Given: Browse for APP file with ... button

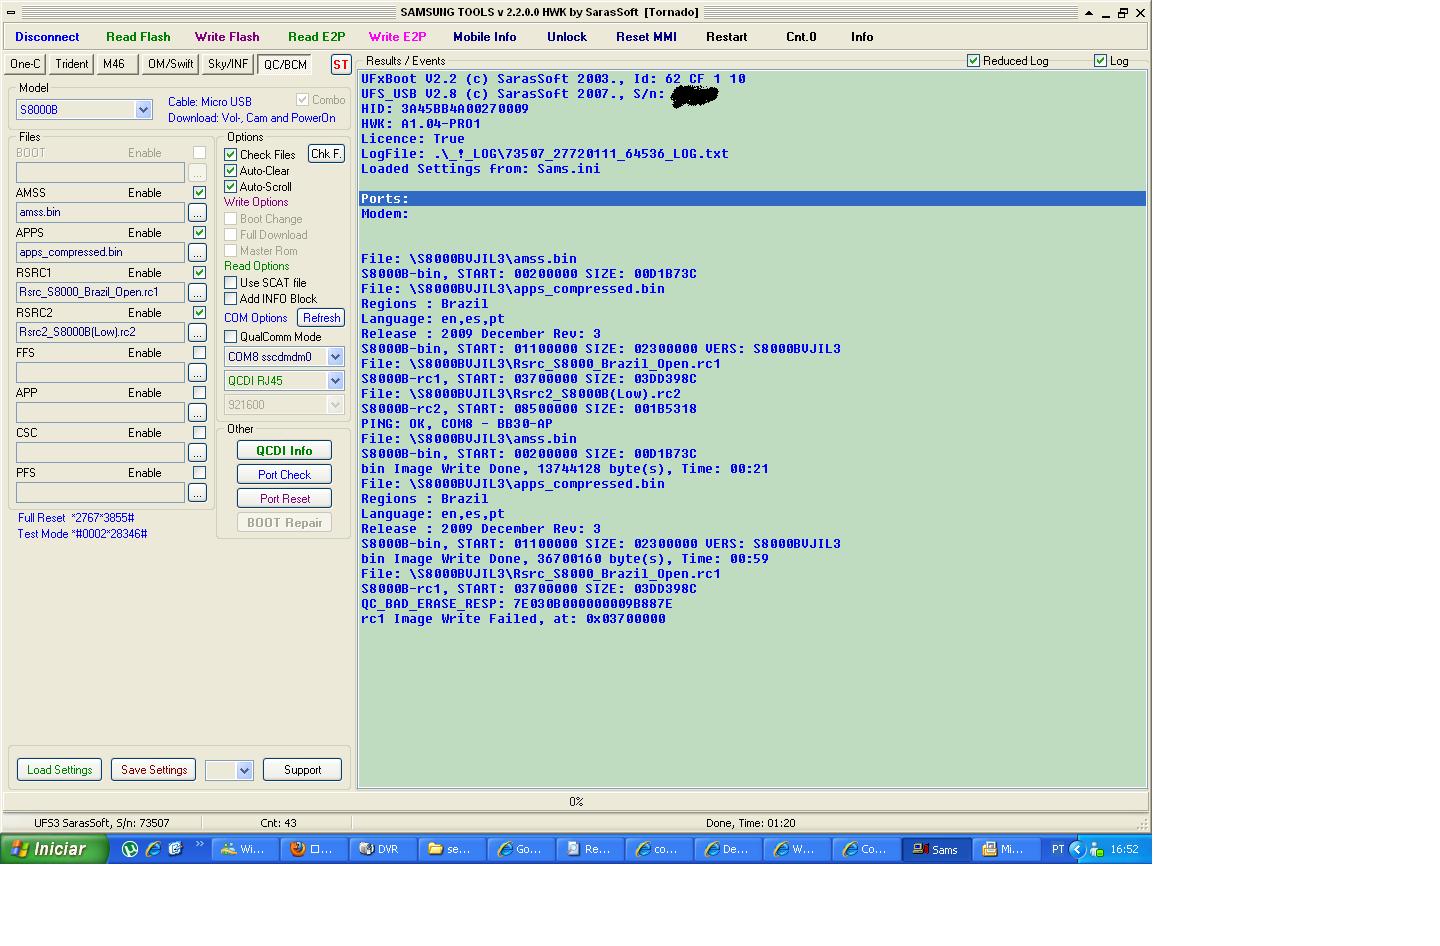Looking at the screenshot, I should click(197, 413).
